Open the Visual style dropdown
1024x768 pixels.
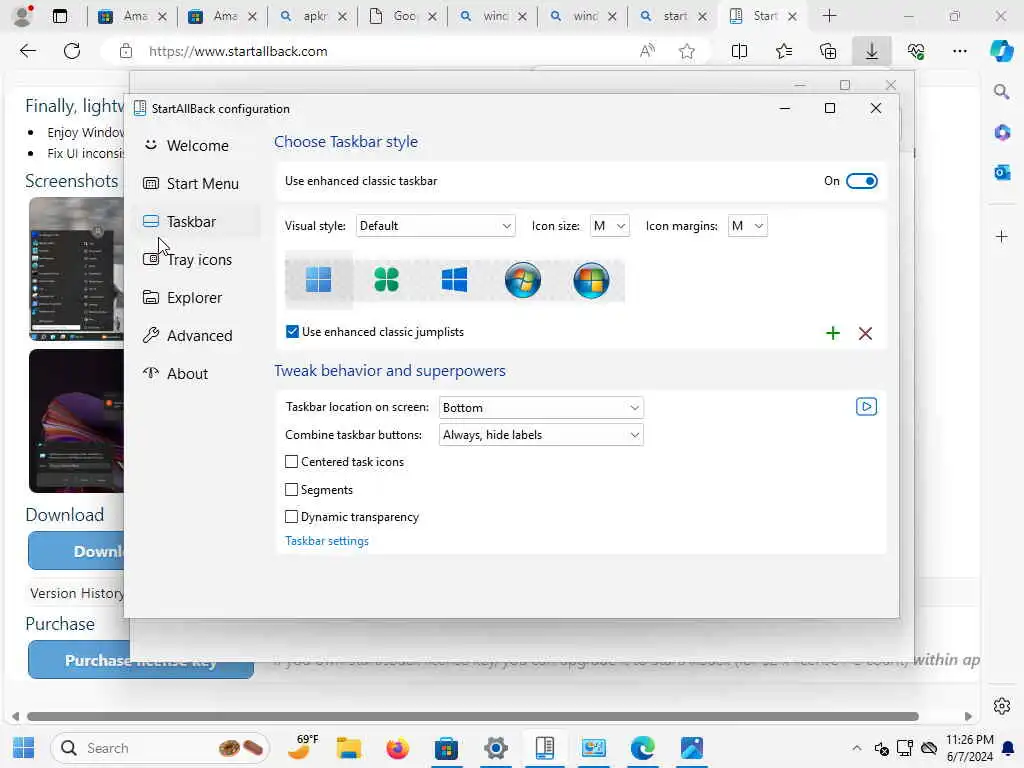pos(436,226)
